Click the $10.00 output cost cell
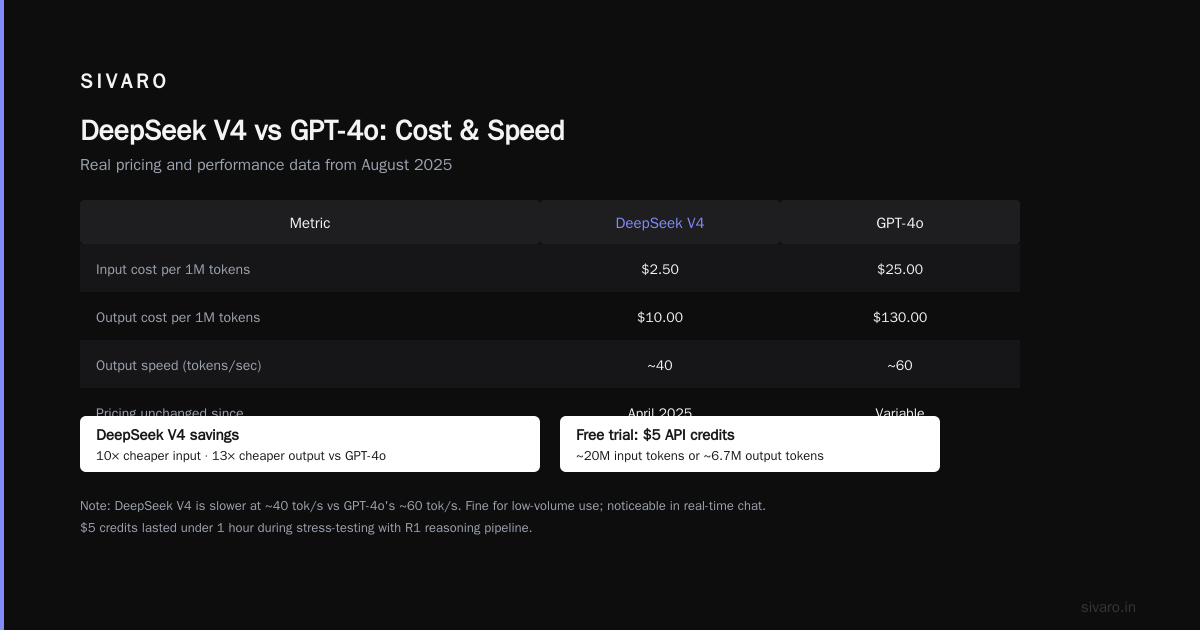This screenshot has height=630, width=1200. (660, 317)
